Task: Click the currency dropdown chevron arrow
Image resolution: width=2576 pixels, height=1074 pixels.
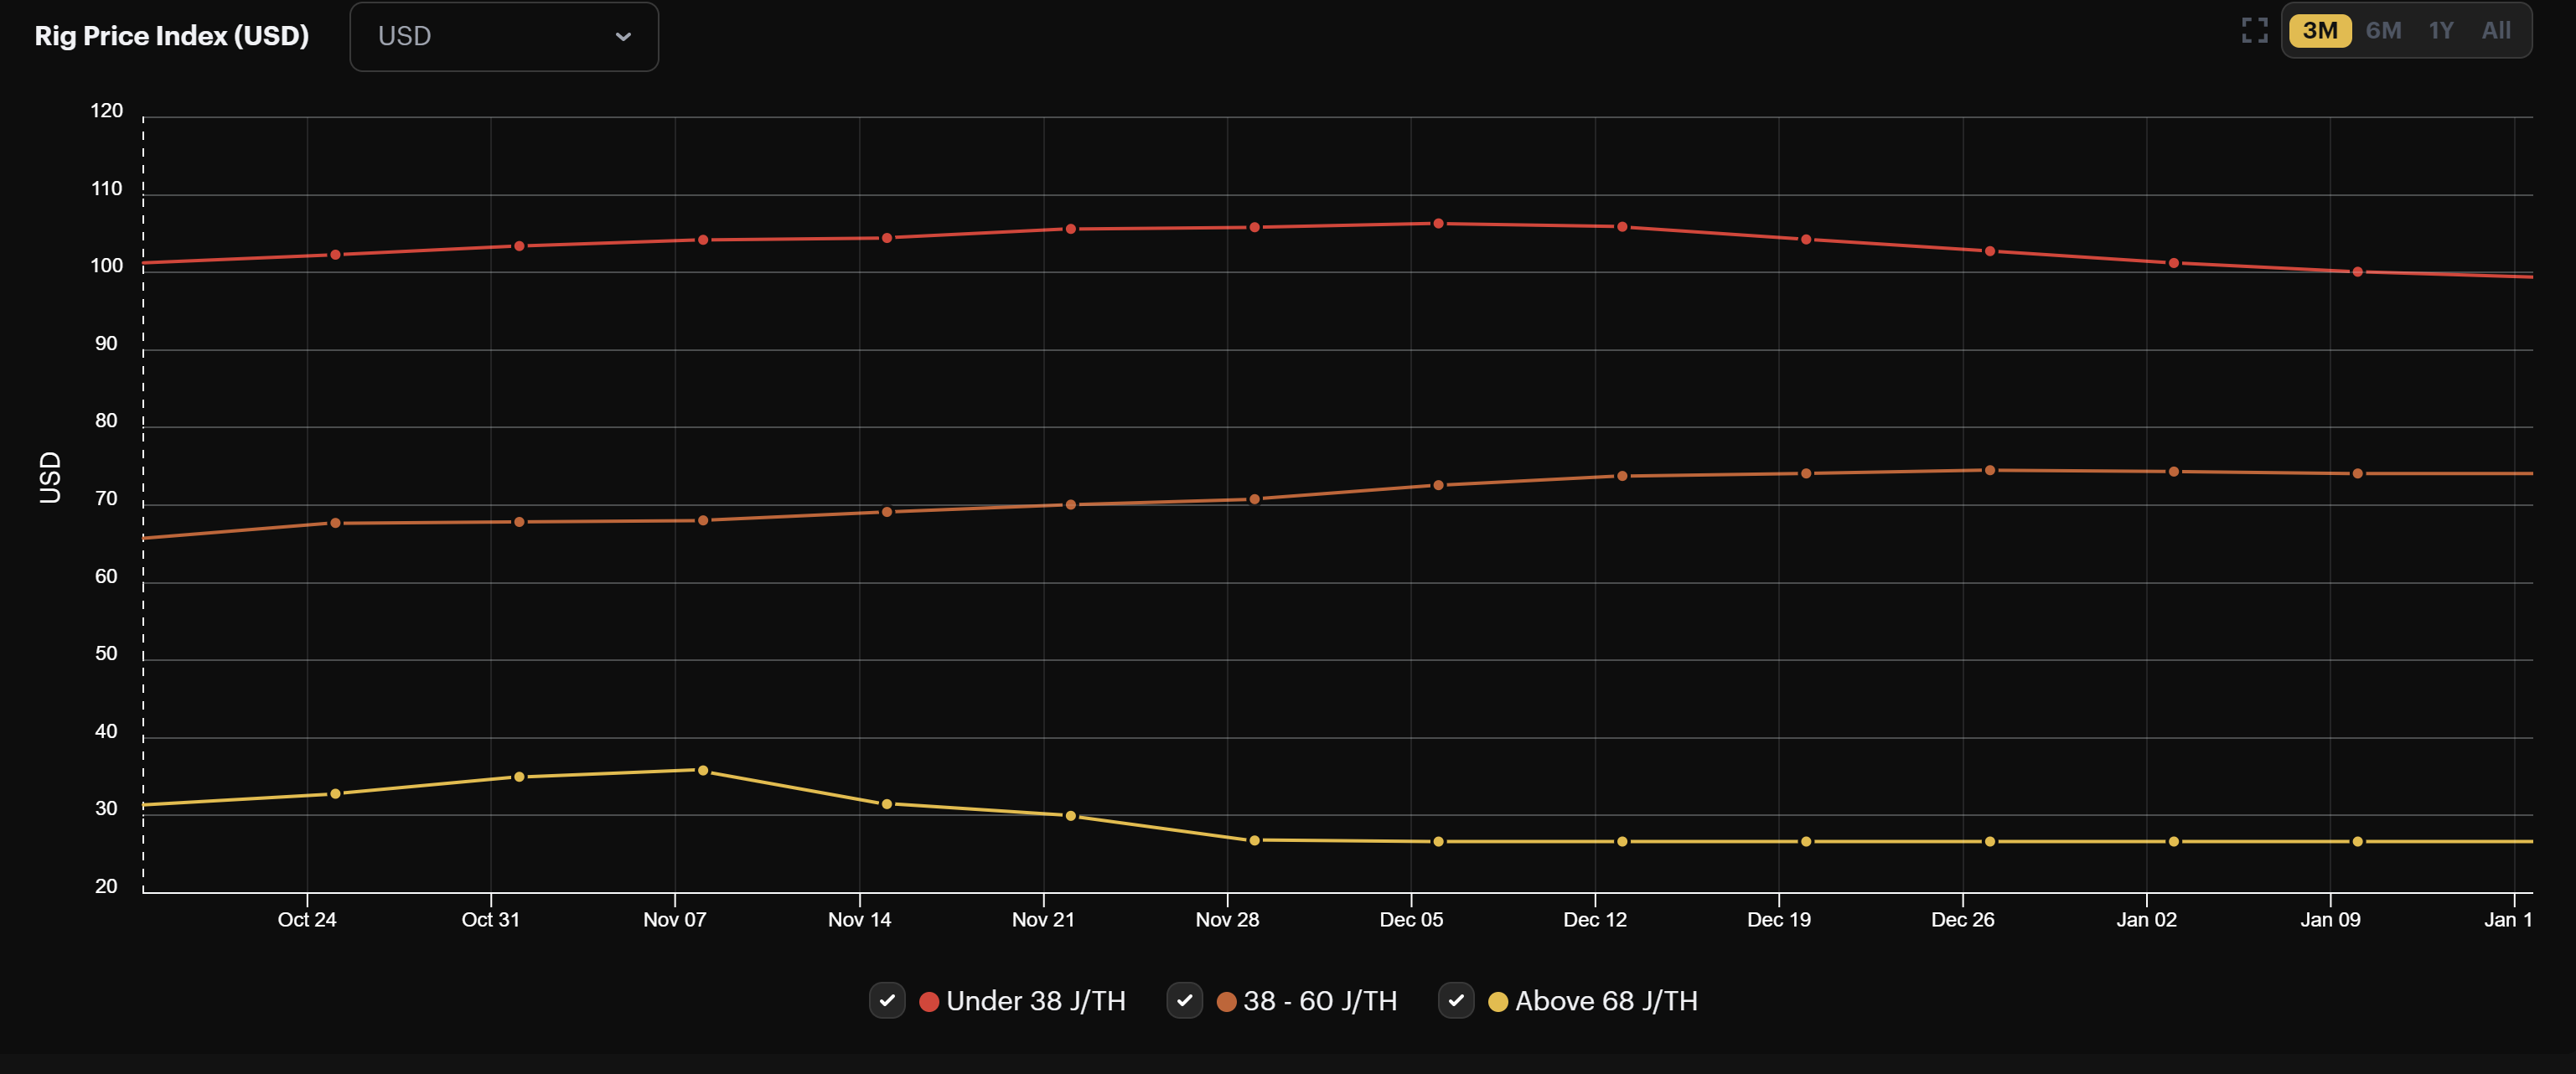Action: point(623,37)
